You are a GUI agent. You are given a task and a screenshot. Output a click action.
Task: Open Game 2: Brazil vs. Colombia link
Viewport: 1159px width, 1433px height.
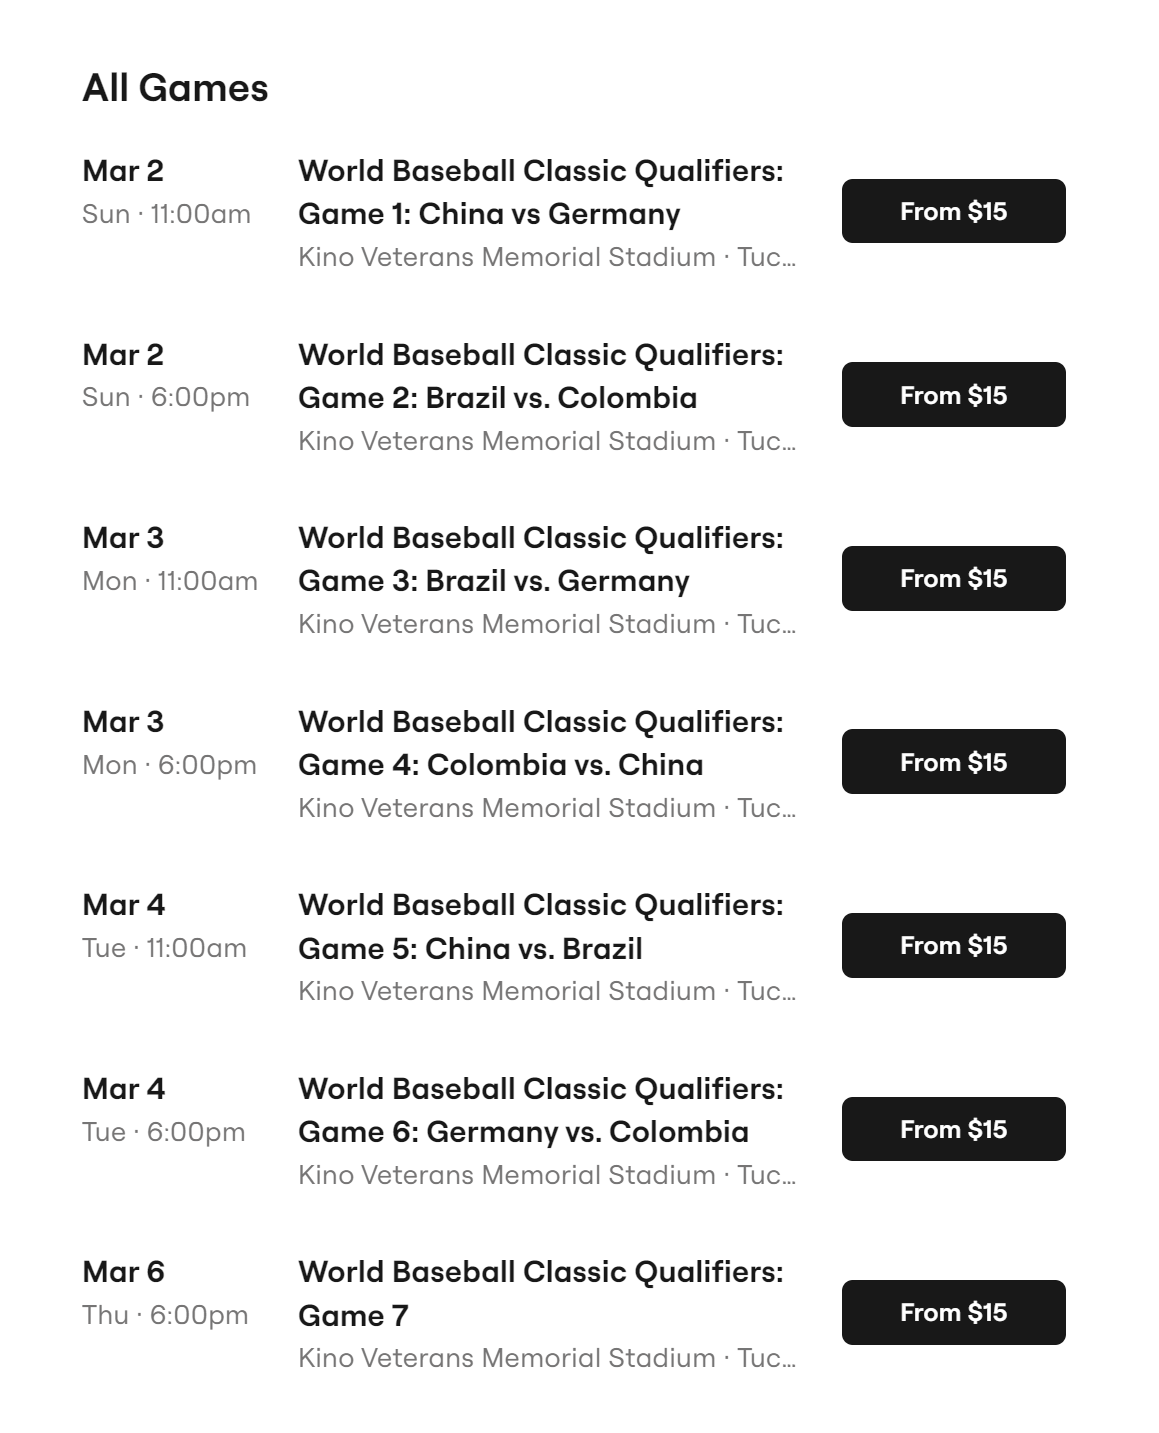pyautogui.click(x=541, y=376)
